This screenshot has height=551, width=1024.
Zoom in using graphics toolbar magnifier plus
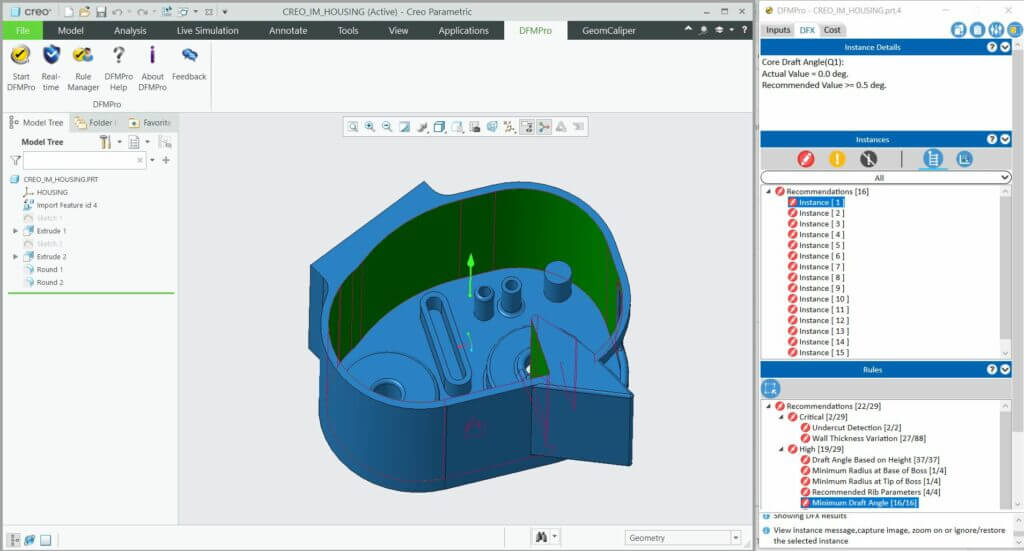[370, 127]
